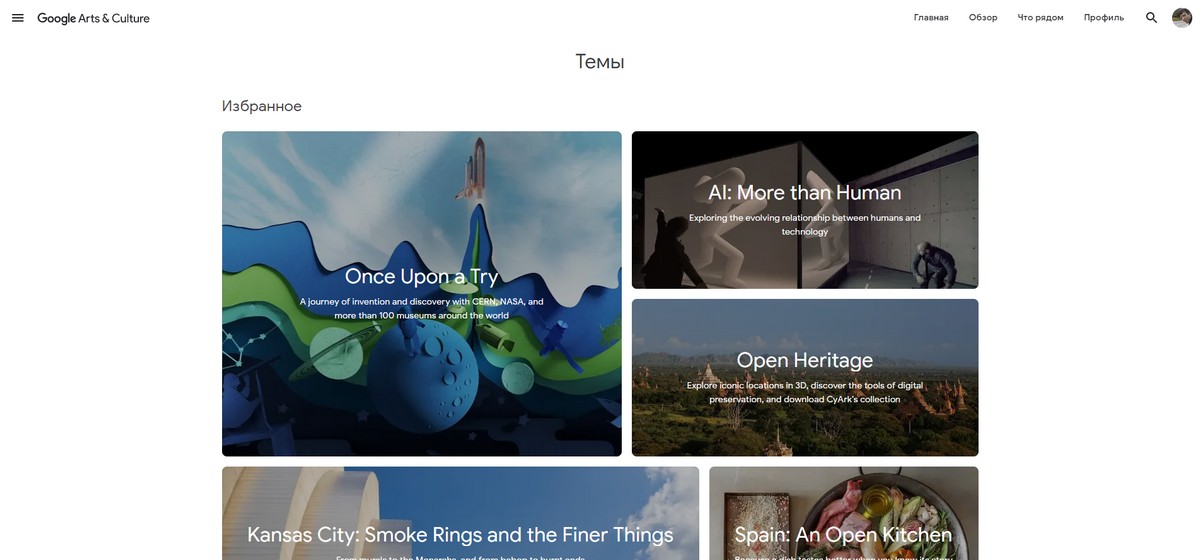1200x560 pixels.
Task: Open the Обзор navigation item
Action: pyautogui.click(x=983, y=18)
